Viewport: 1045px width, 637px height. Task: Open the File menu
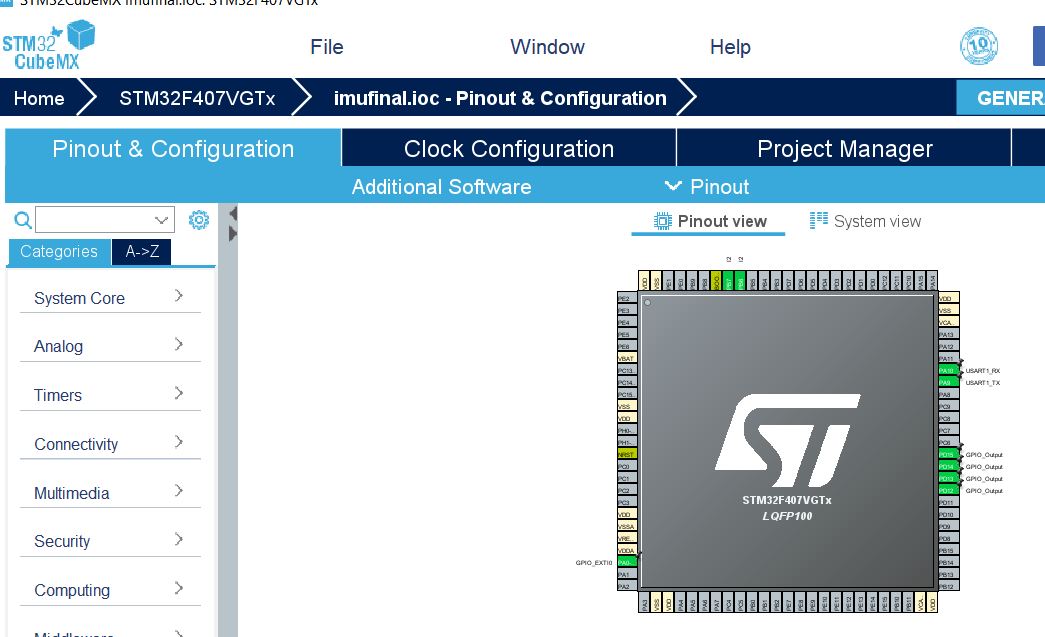327,47
